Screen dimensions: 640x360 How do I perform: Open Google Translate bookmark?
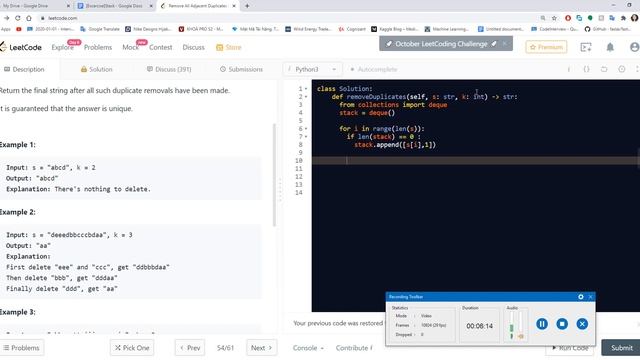click(100, 29)
